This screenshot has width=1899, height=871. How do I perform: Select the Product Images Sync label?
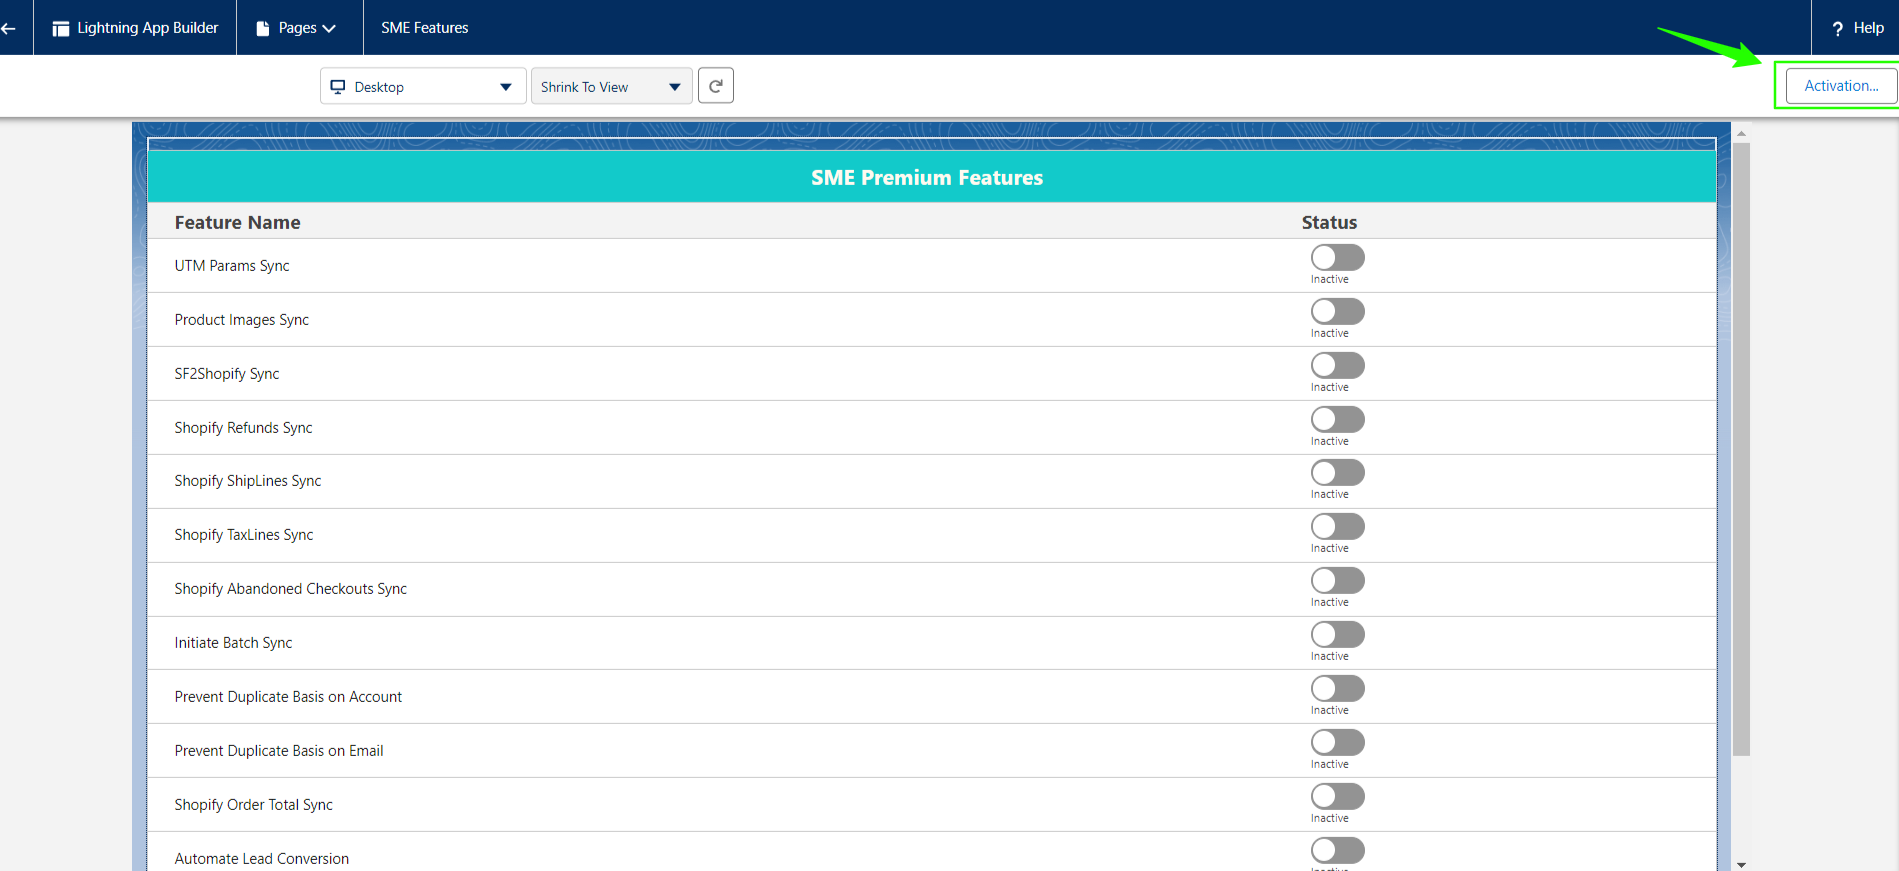(x=242, y=320)
